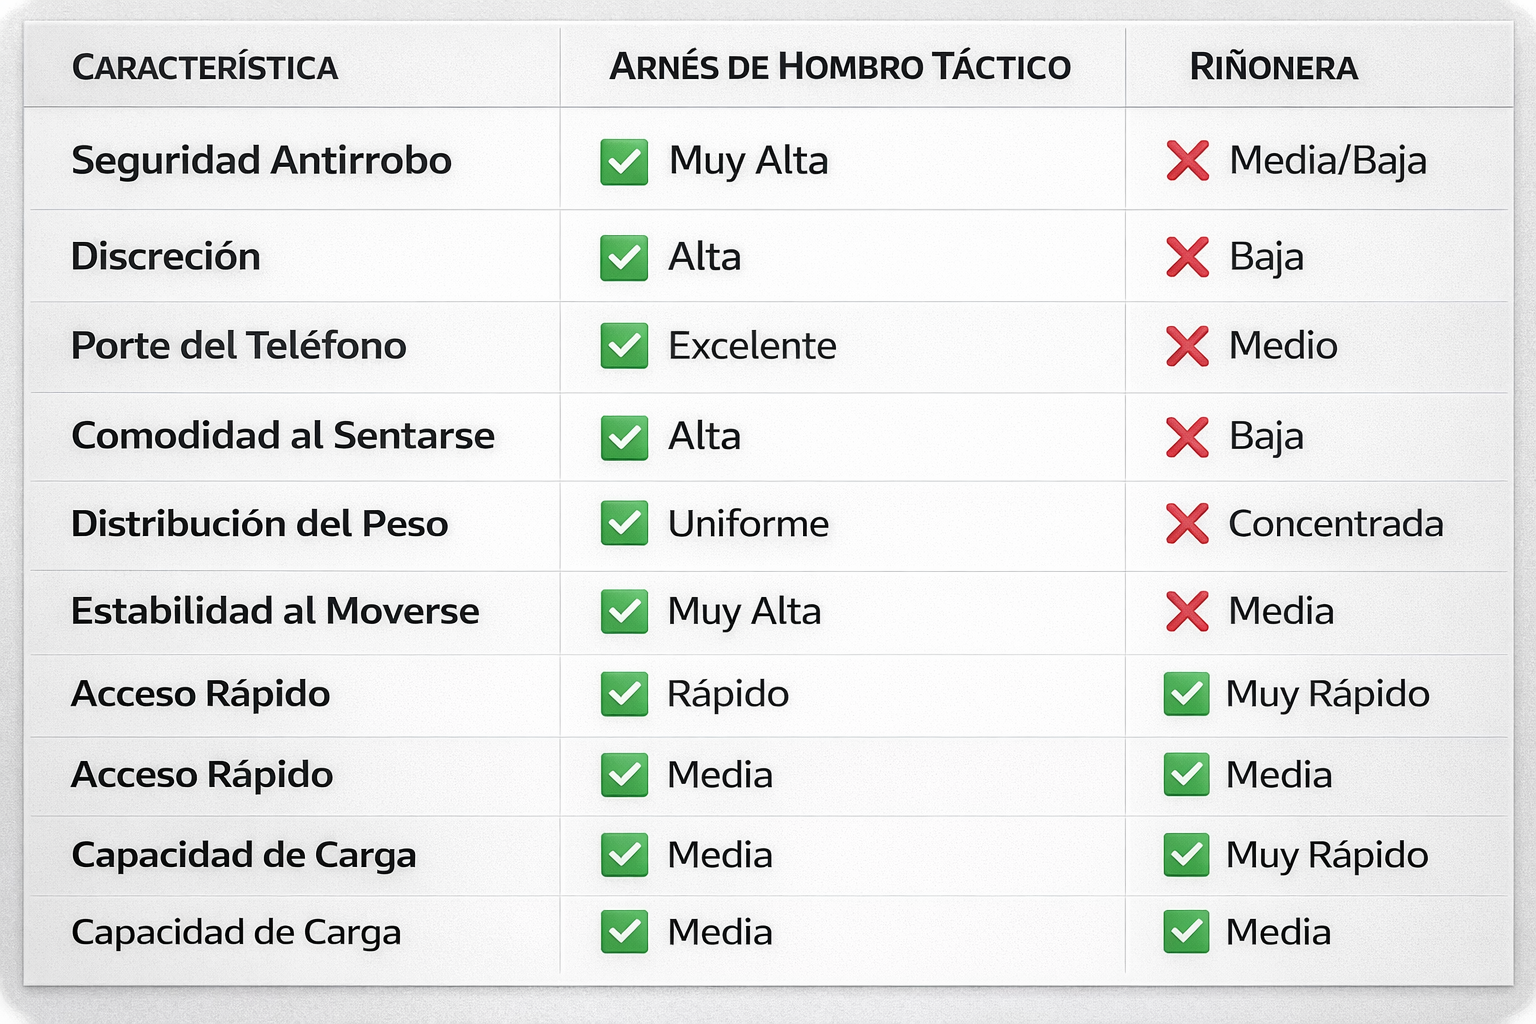
Task: Click the Distribución del Peso label
Action: [x=260, y=524]
